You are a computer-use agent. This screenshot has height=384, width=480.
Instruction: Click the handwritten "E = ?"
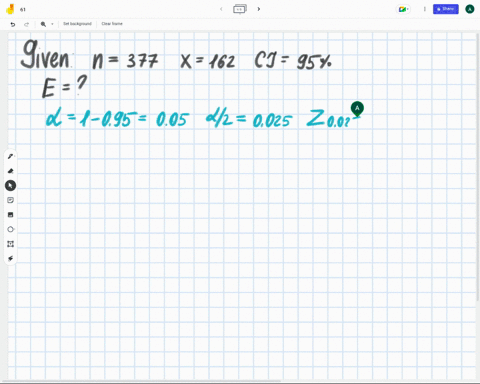tap(65, 86)
